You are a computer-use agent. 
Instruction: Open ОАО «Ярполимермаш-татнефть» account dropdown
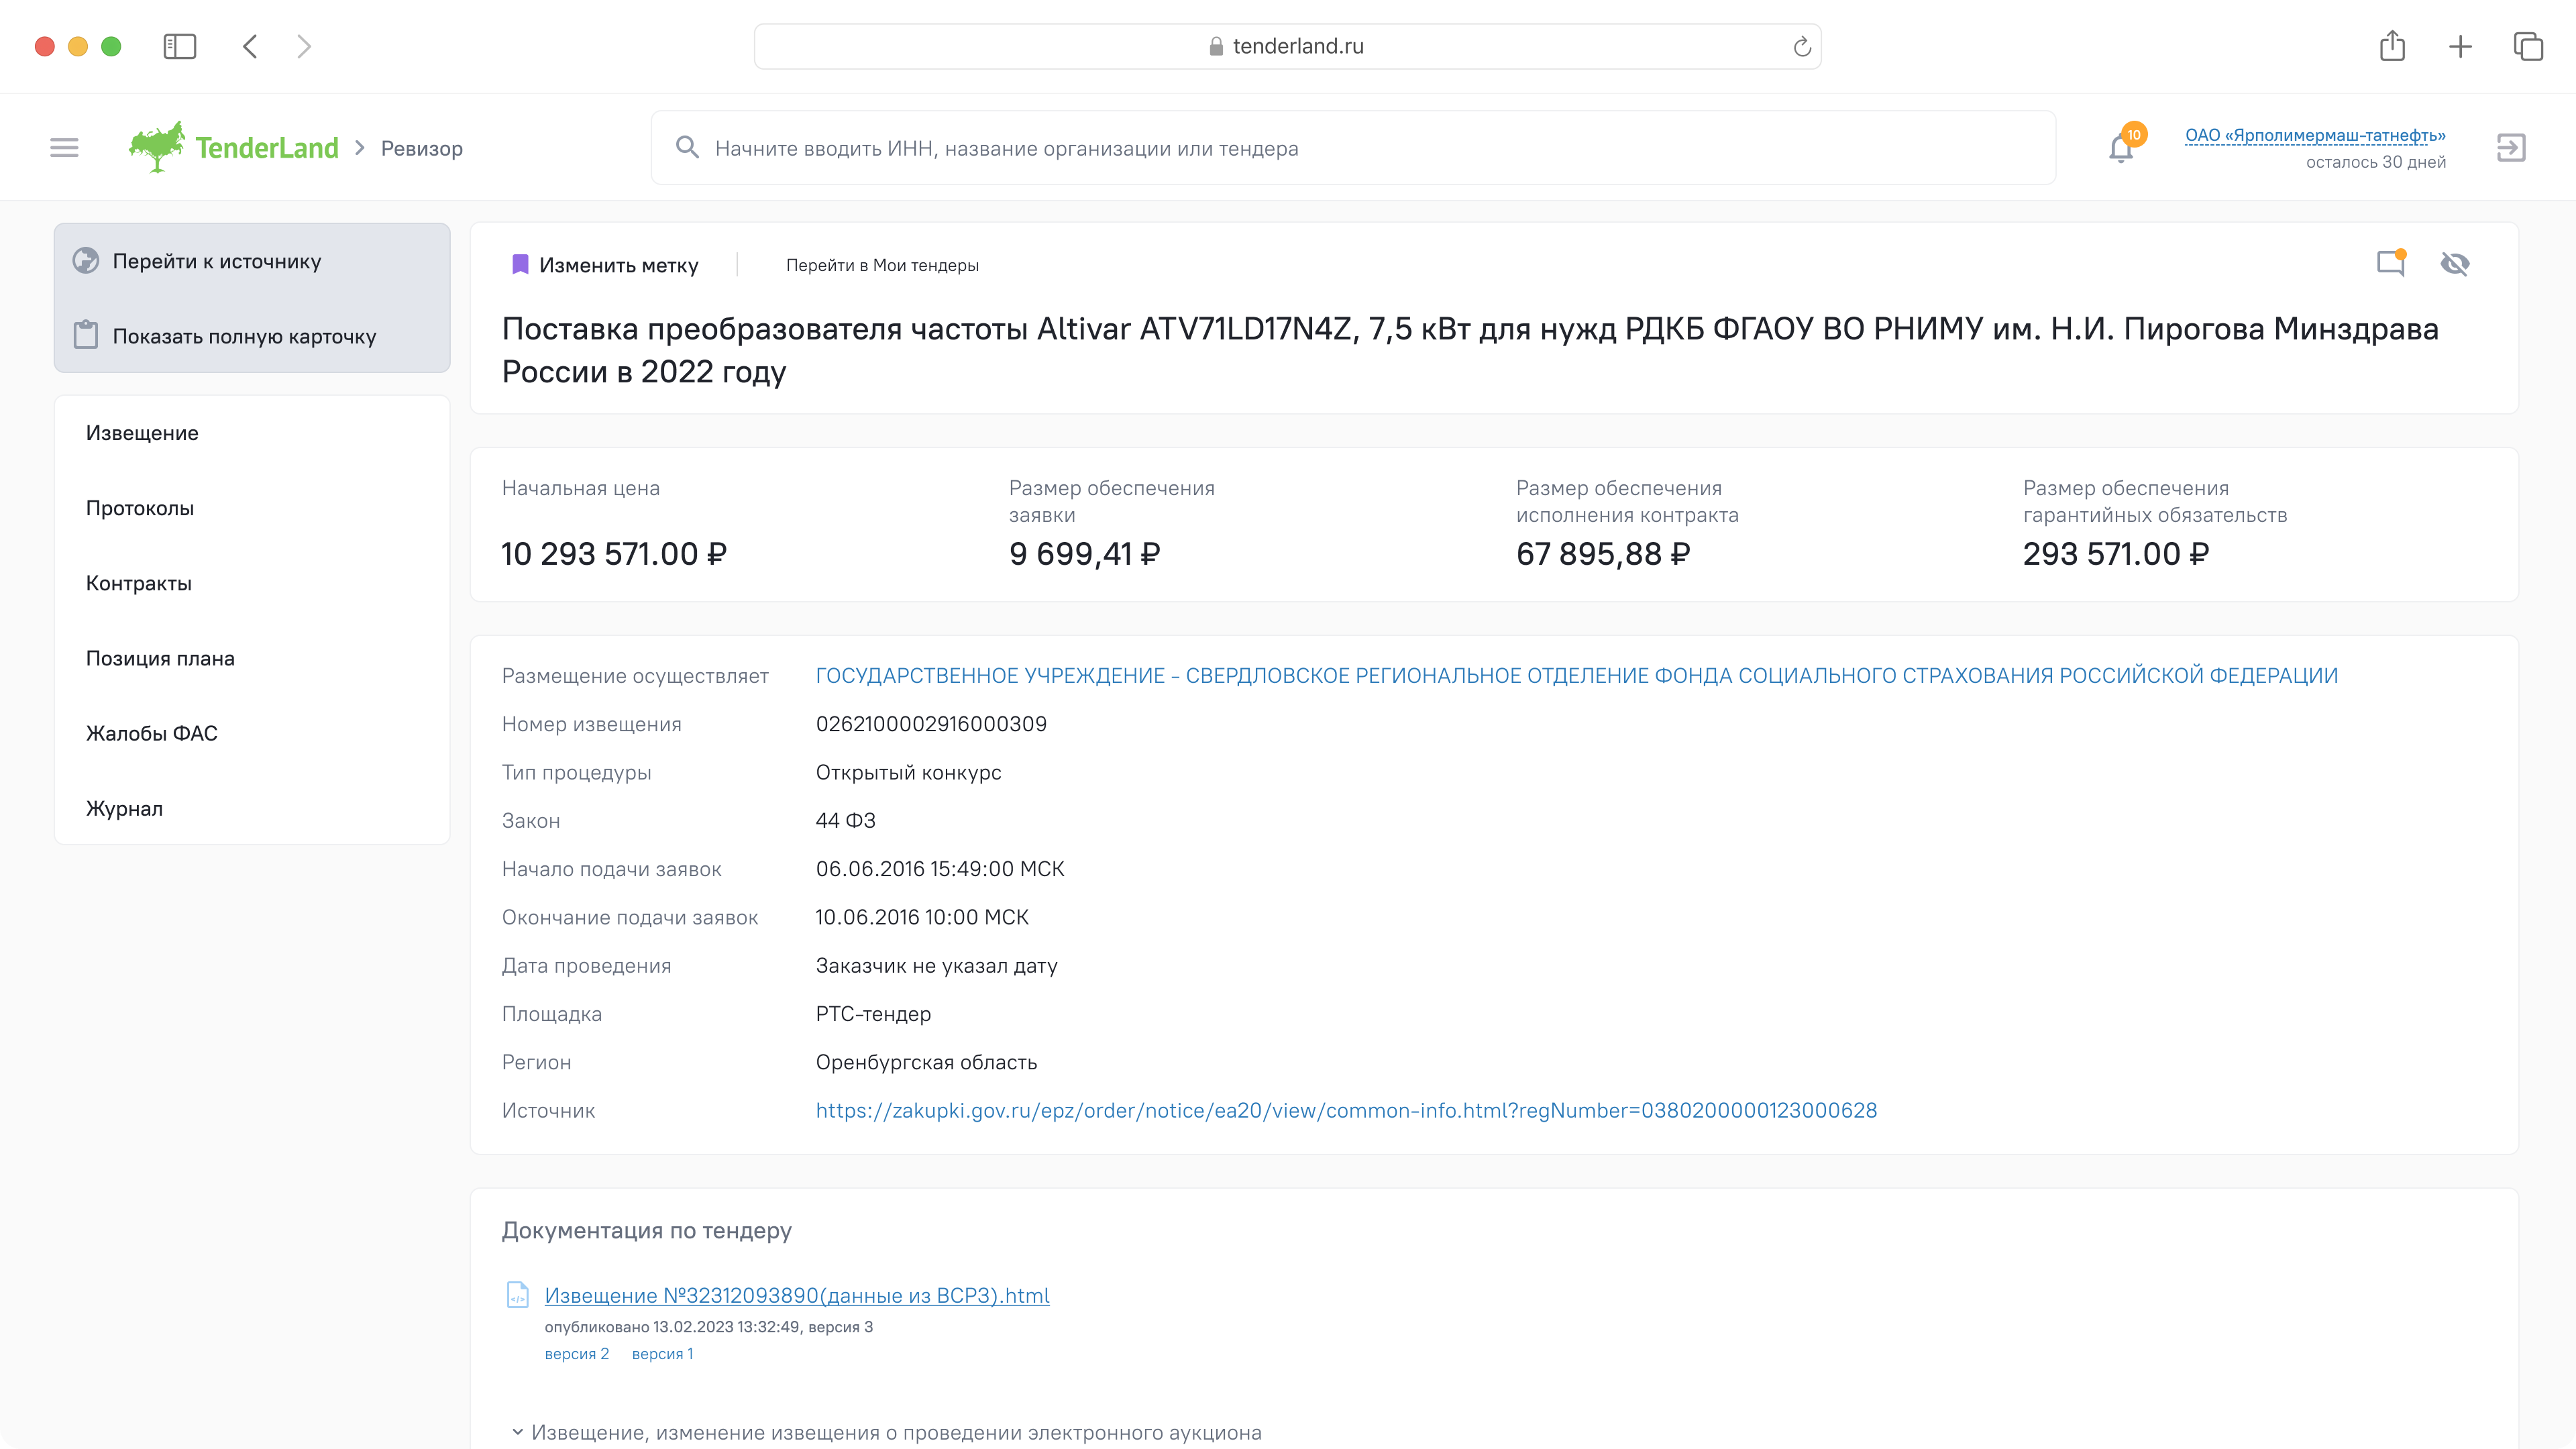point(2315,135)
